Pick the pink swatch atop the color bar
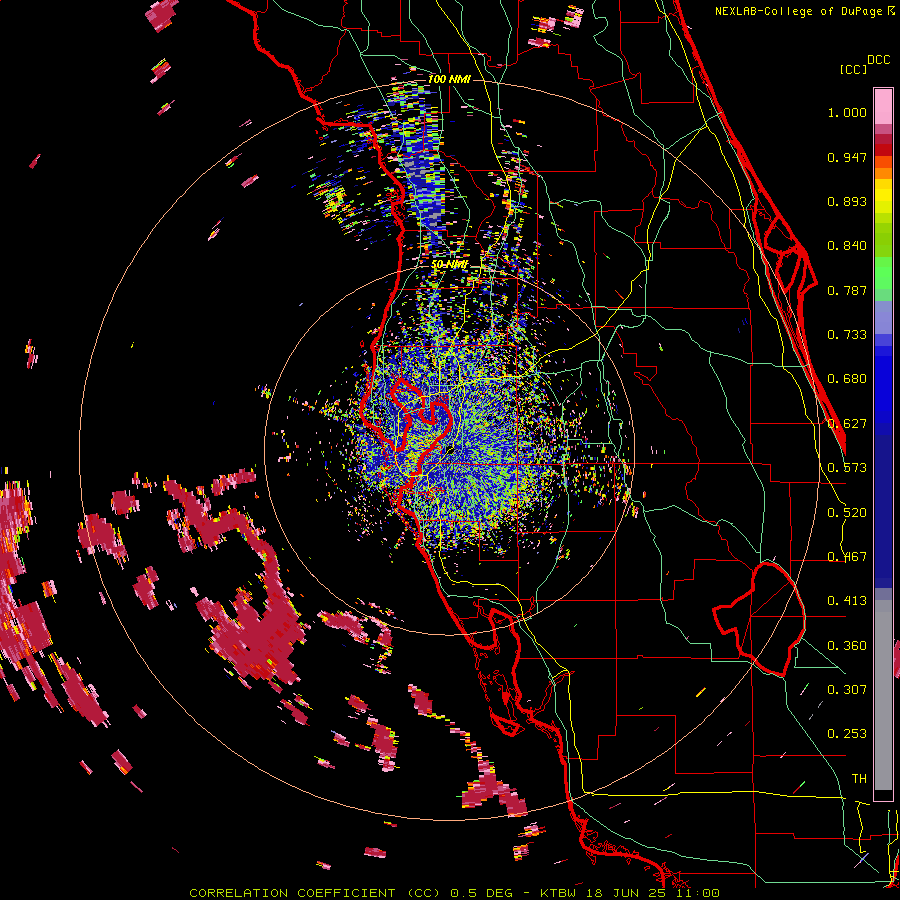 [x=883, y=106]
